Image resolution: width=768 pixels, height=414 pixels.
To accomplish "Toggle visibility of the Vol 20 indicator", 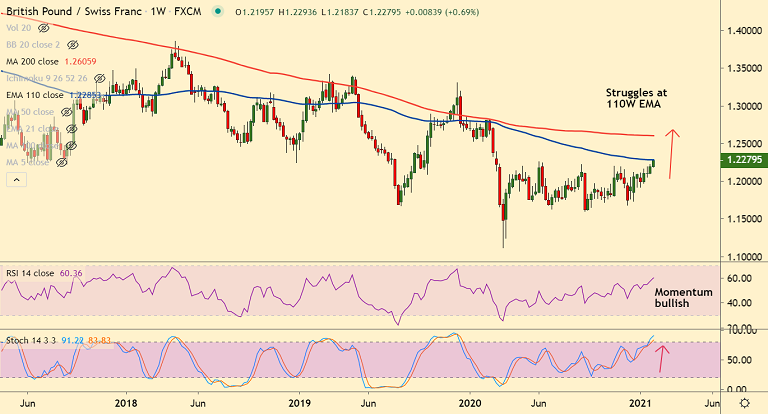I will (44, 28).
